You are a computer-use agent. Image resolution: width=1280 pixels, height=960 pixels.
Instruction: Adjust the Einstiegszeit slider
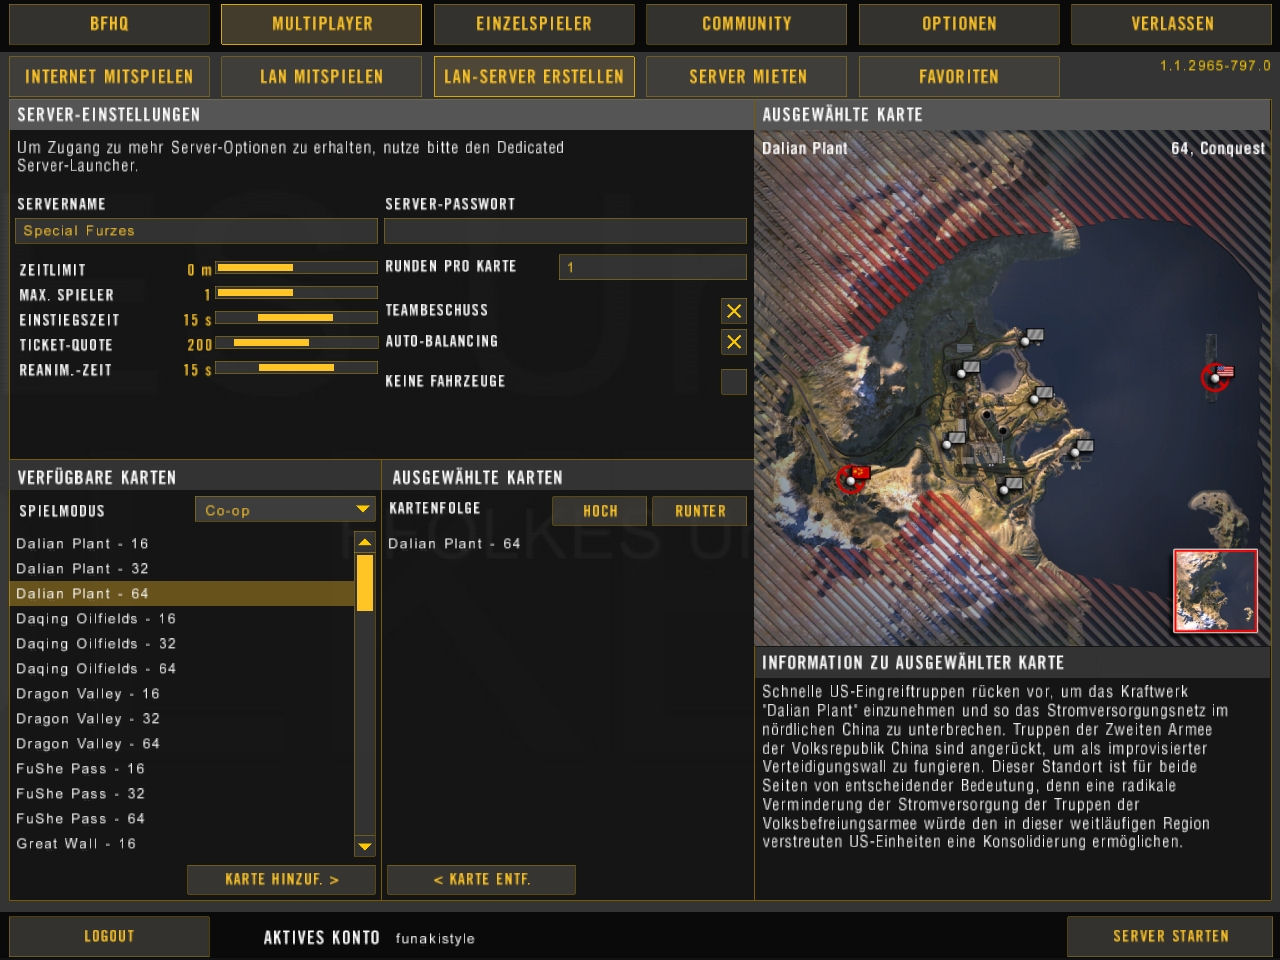coord(296,318)
